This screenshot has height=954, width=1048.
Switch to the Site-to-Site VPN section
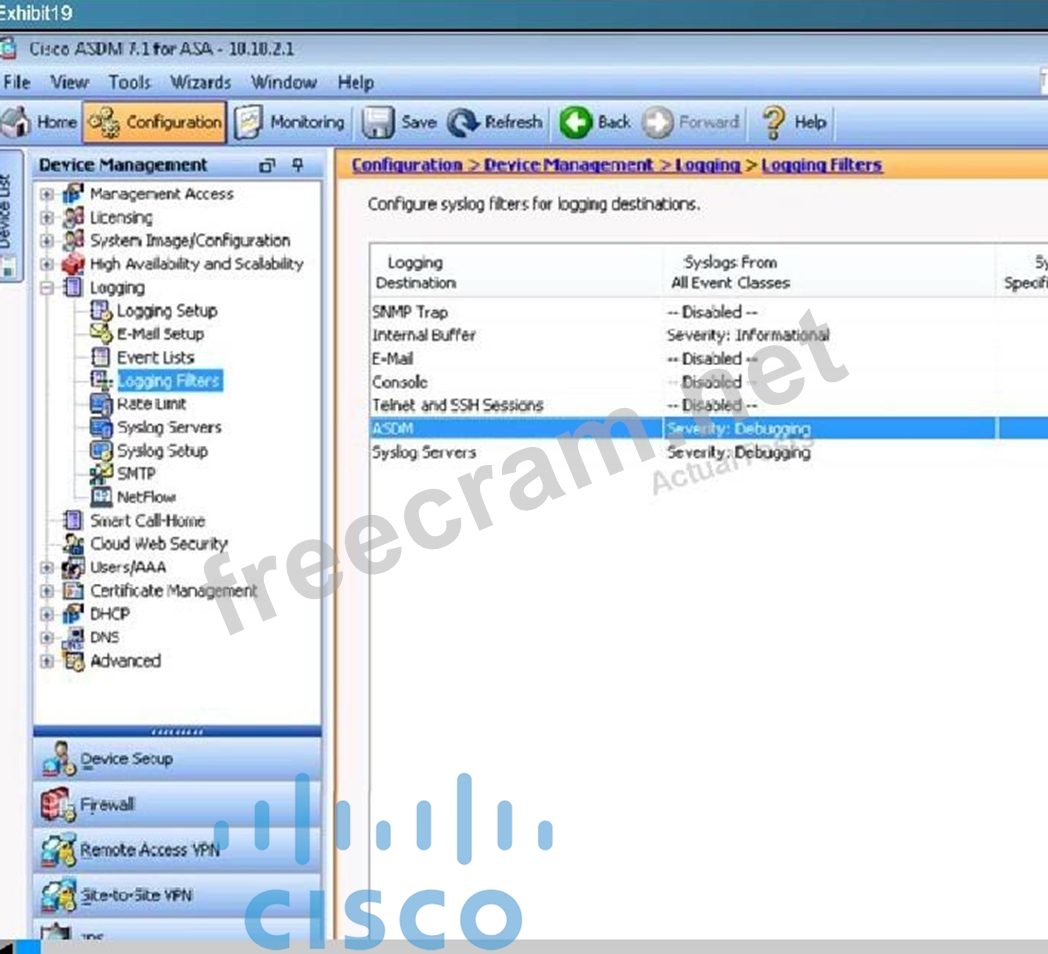(x=58, y=895)
